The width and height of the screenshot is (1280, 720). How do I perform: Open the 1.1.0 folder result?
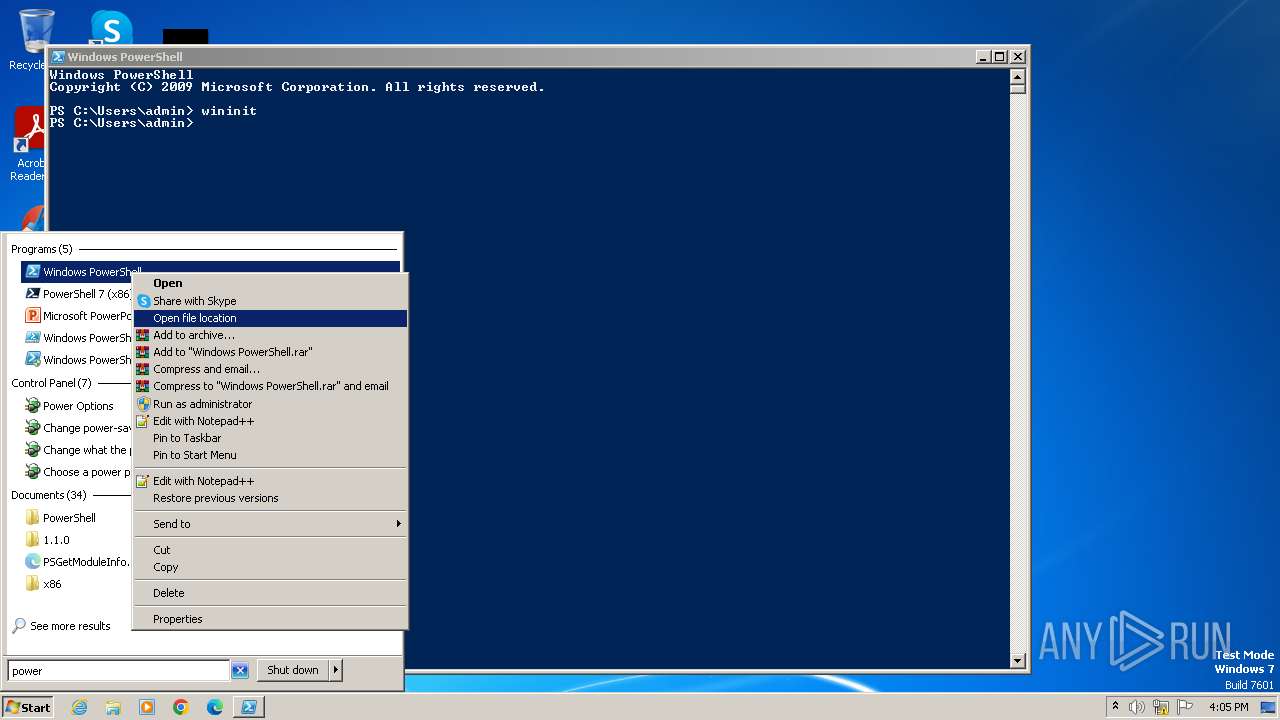click(x=48, y=540)
